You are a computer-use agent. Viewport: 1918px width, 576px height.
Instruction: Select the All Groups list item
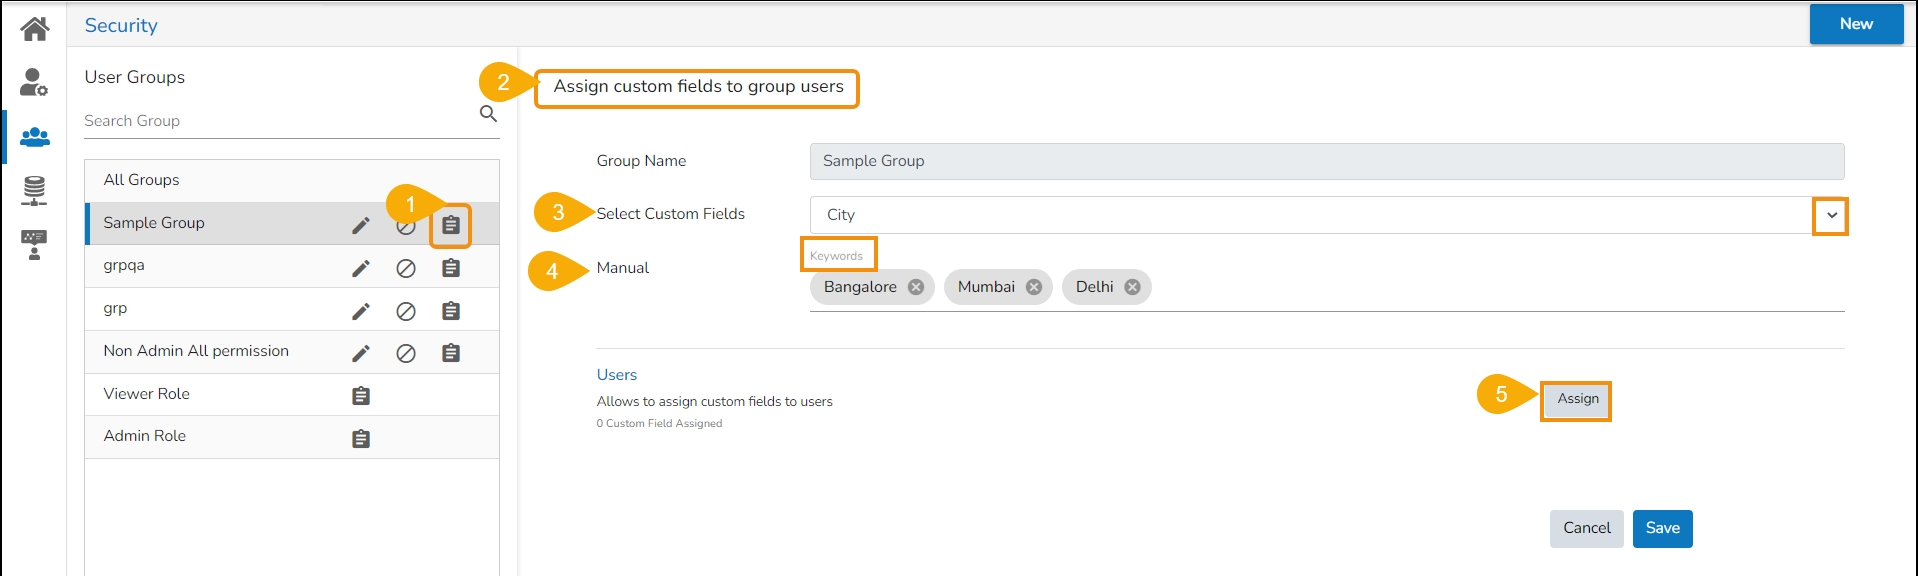(142, 180)
